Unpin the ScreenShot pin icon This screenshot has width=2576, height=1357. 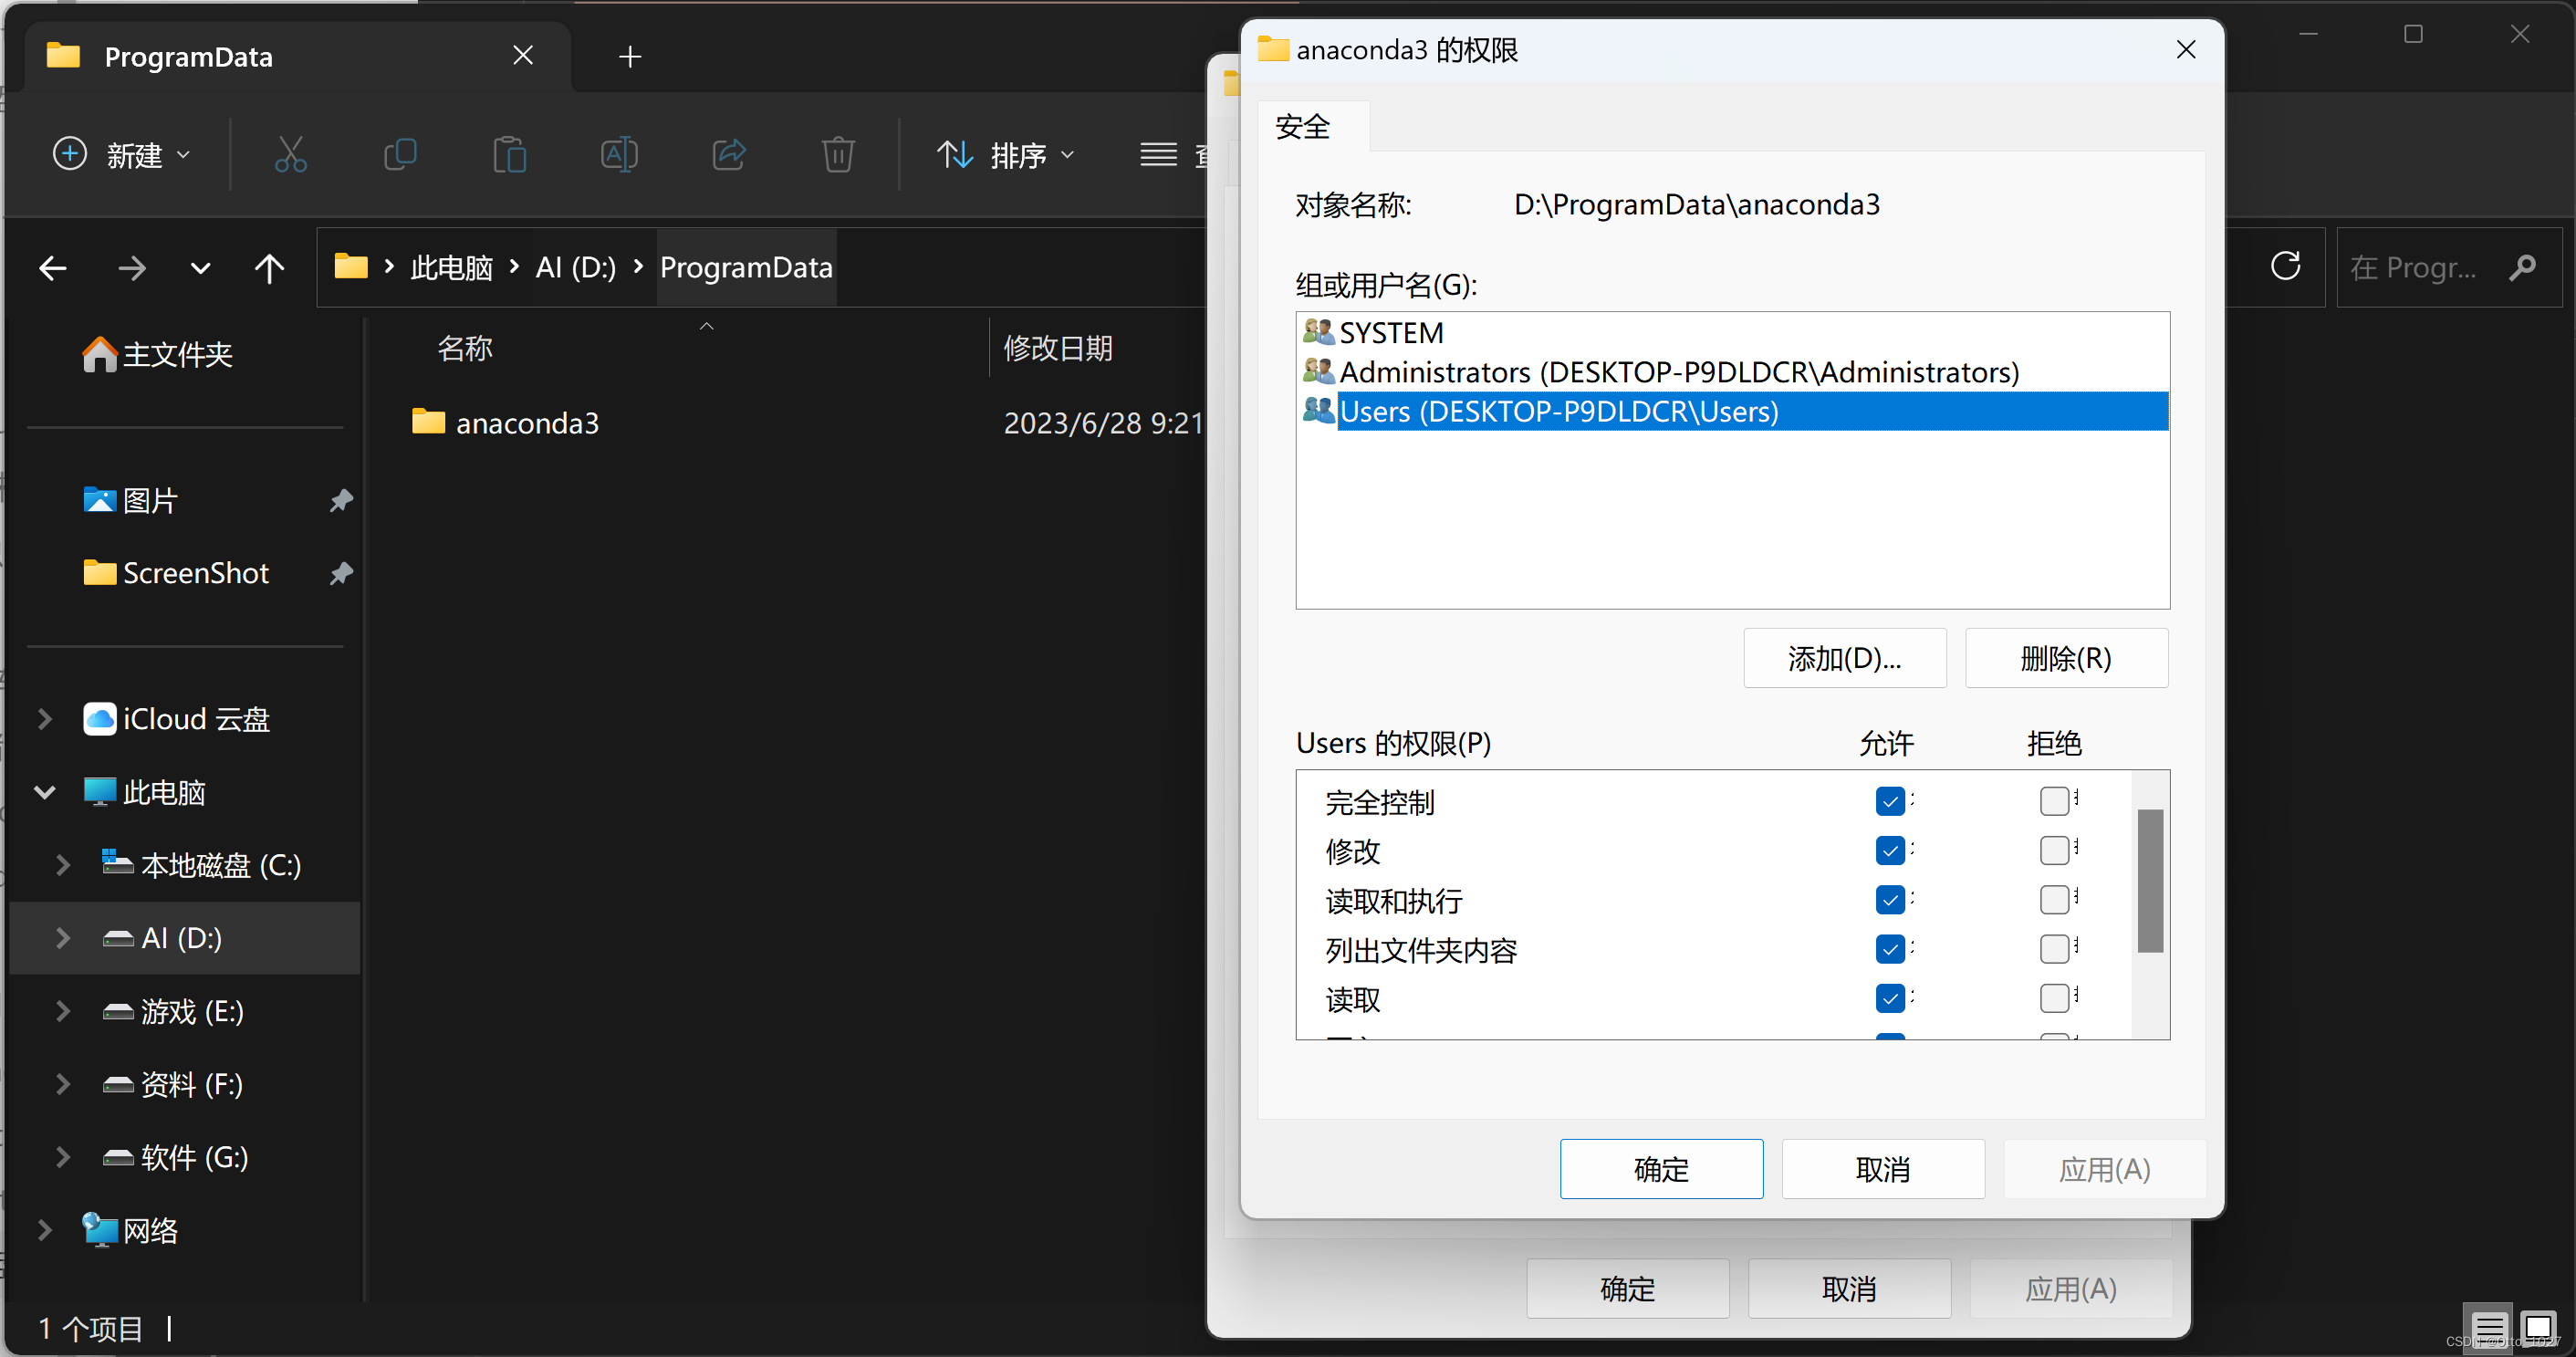[x=341, y=573]
